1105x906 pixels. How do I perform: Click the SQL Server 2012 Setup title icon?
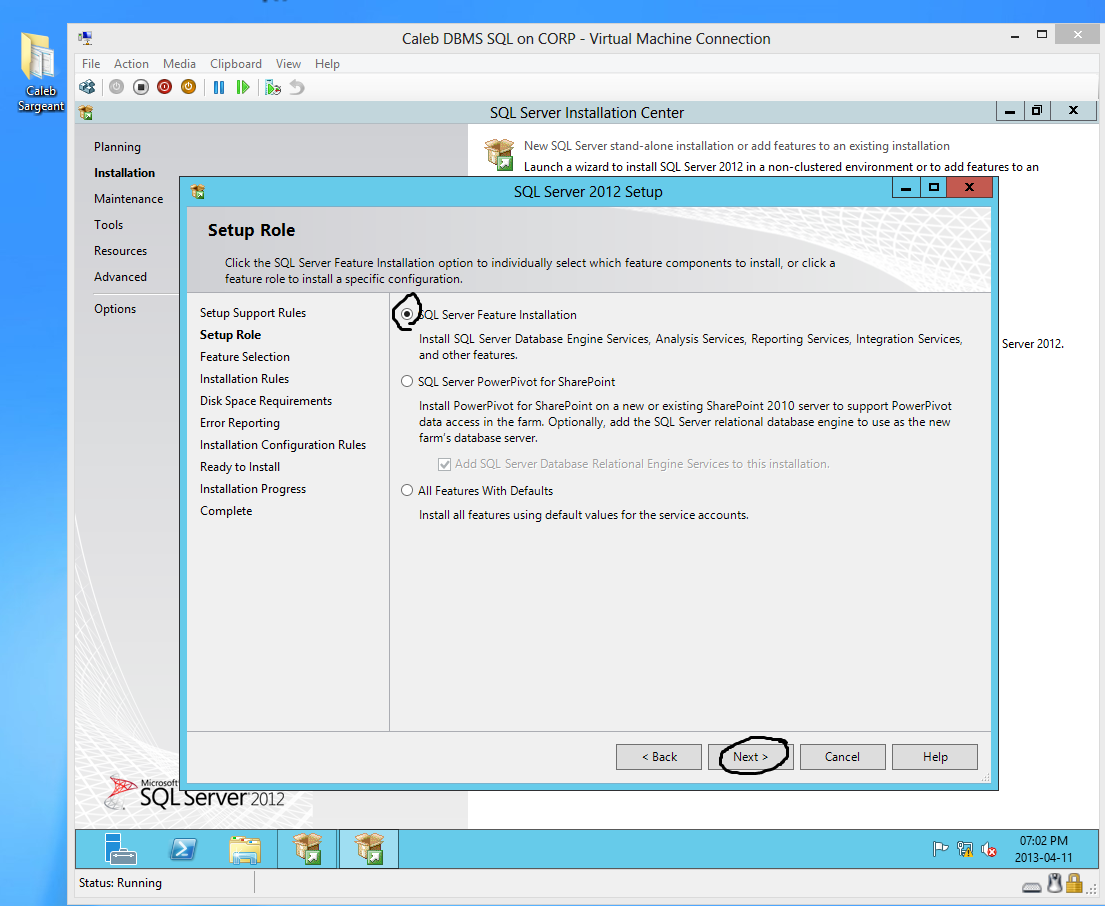[198, 192]
